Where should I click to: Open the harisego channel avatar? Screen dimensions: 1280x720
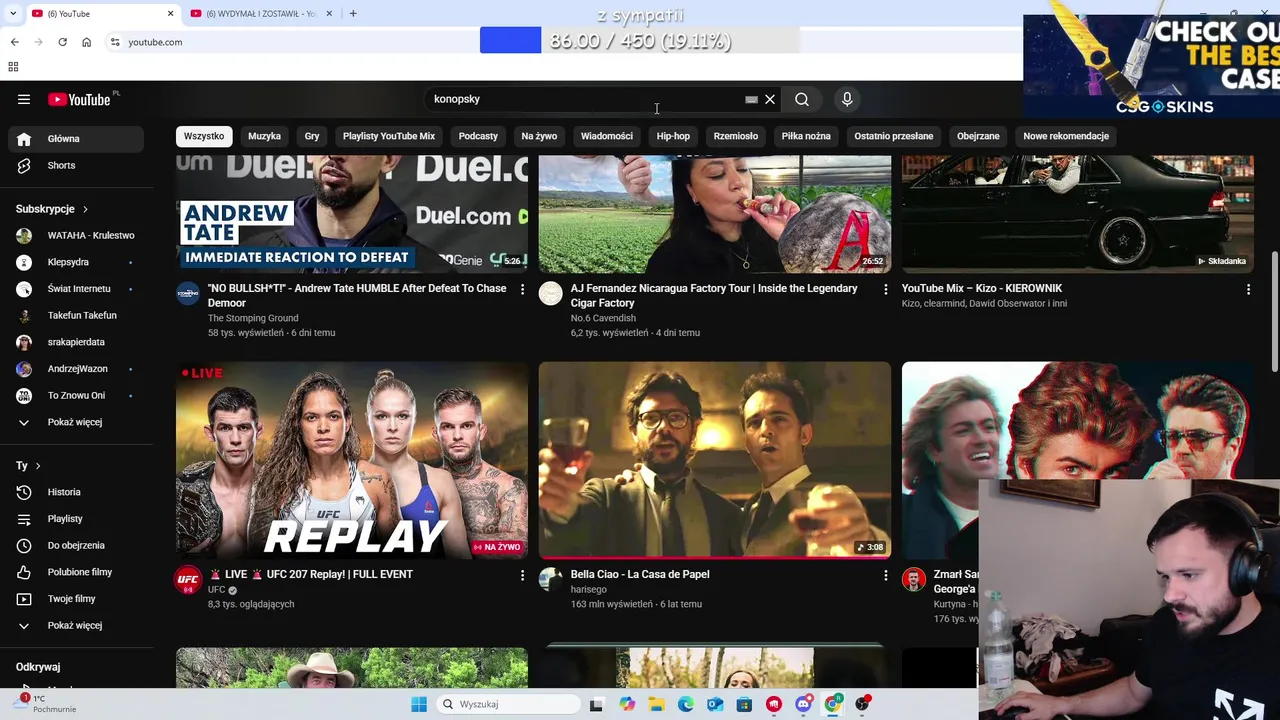pos(551,579)
